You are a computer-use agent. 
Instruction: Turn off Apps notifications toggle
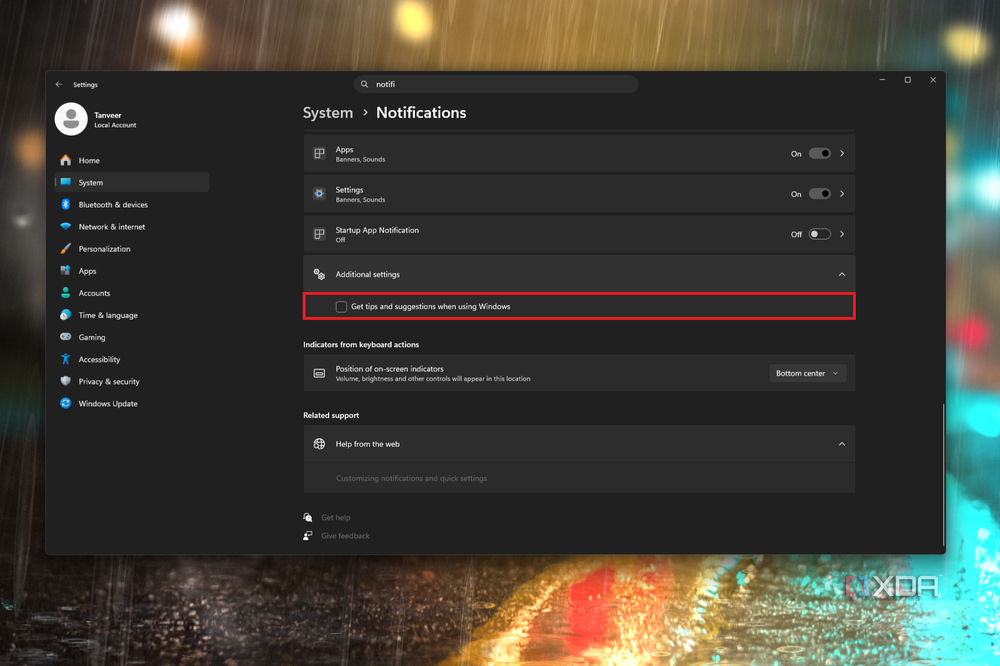(820, 154)
